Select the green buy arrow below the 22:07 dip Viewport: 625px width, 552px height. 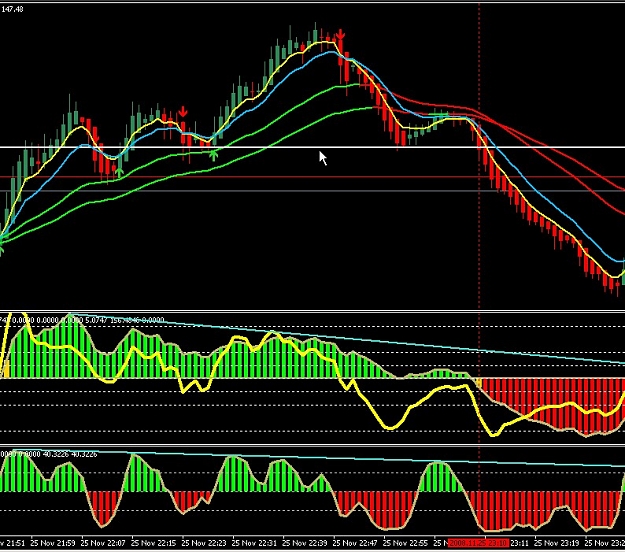(x=119, y=173)
